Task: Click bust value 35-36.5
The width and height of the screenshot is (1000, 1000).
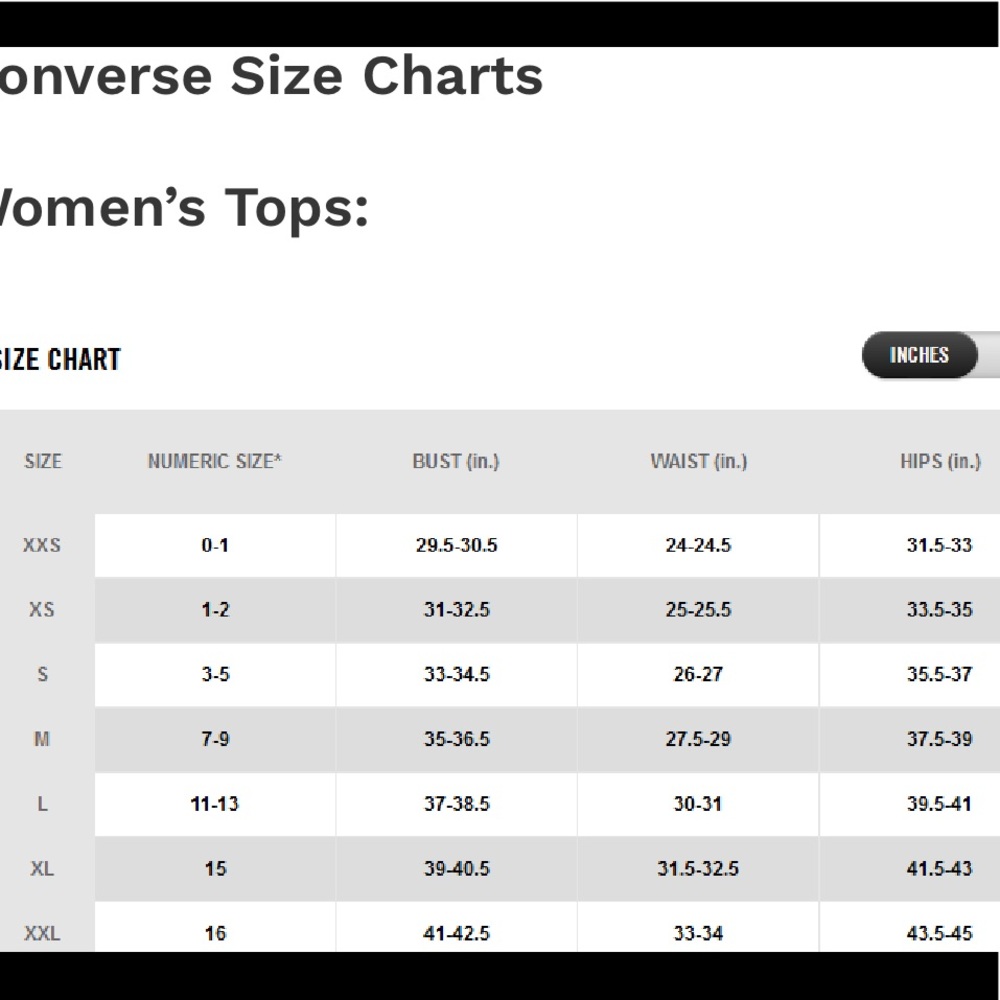Action: click(x=457, y=739)
